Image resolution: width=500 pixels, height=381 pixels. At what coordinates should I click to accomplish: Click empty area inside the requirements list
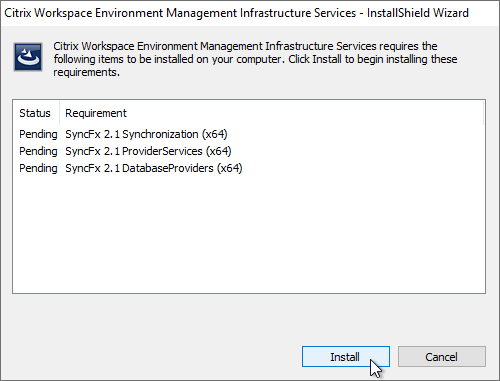pos(249,233)
